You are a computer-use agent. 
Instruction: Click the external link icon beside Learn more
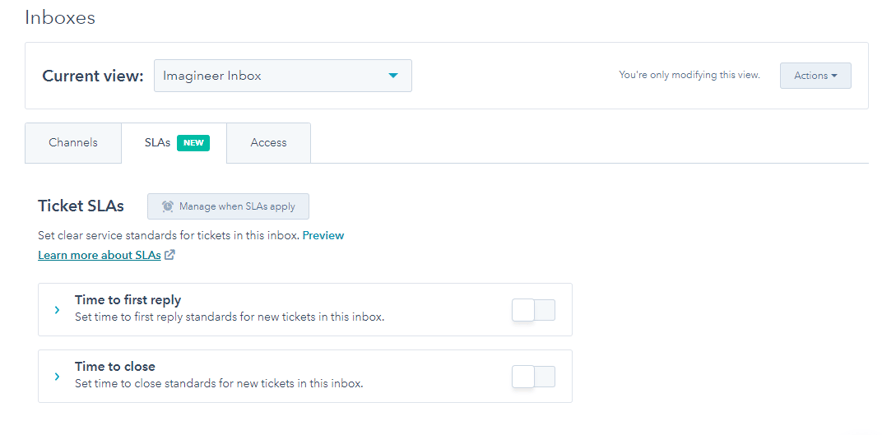click(x=170, y=255)
